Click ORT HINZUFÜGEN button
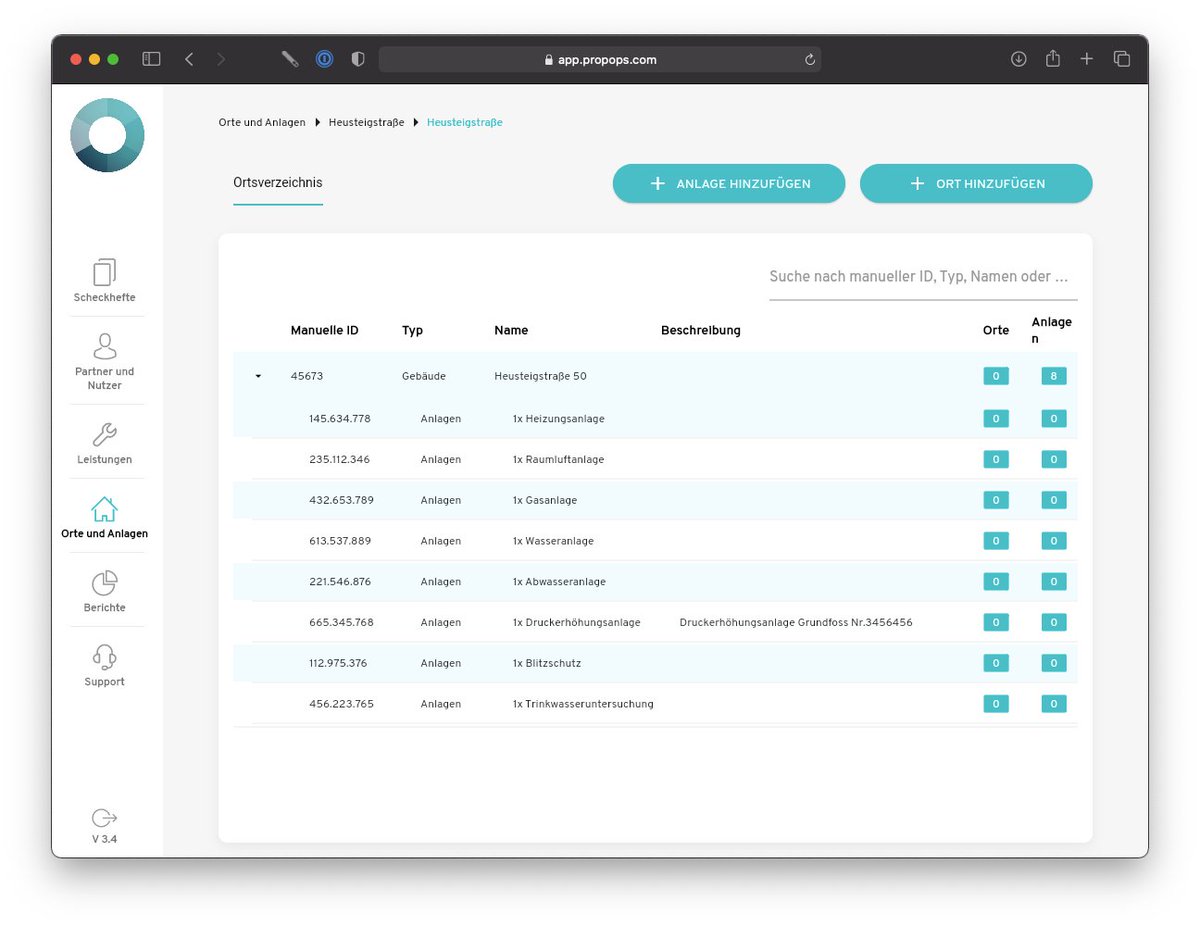 (x=976, y=184)
